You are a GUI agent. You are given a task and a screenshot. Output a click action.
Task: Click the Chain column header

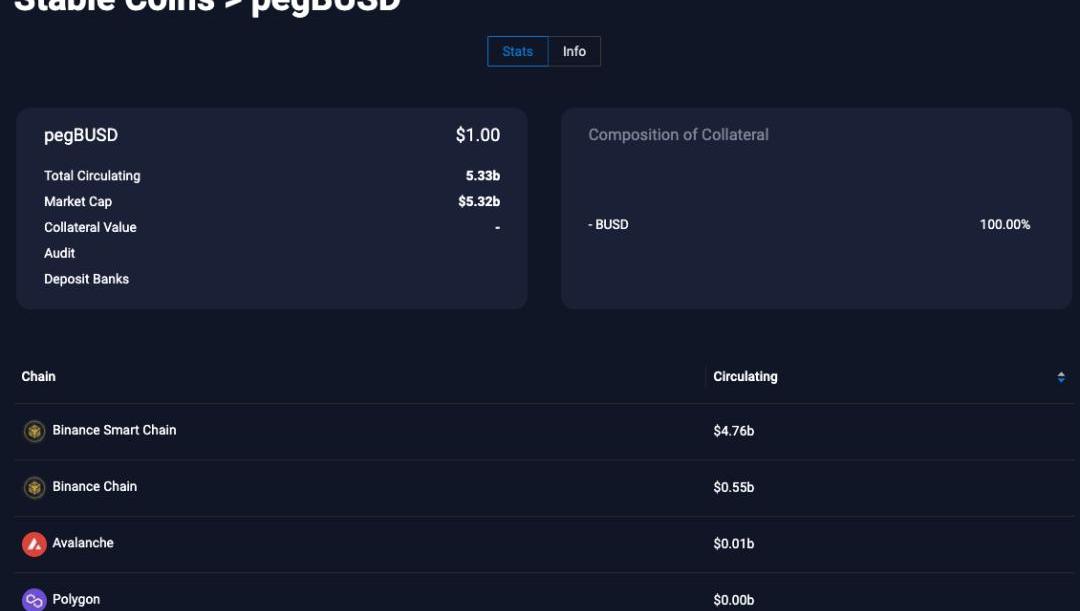click(x=39, y=376)
